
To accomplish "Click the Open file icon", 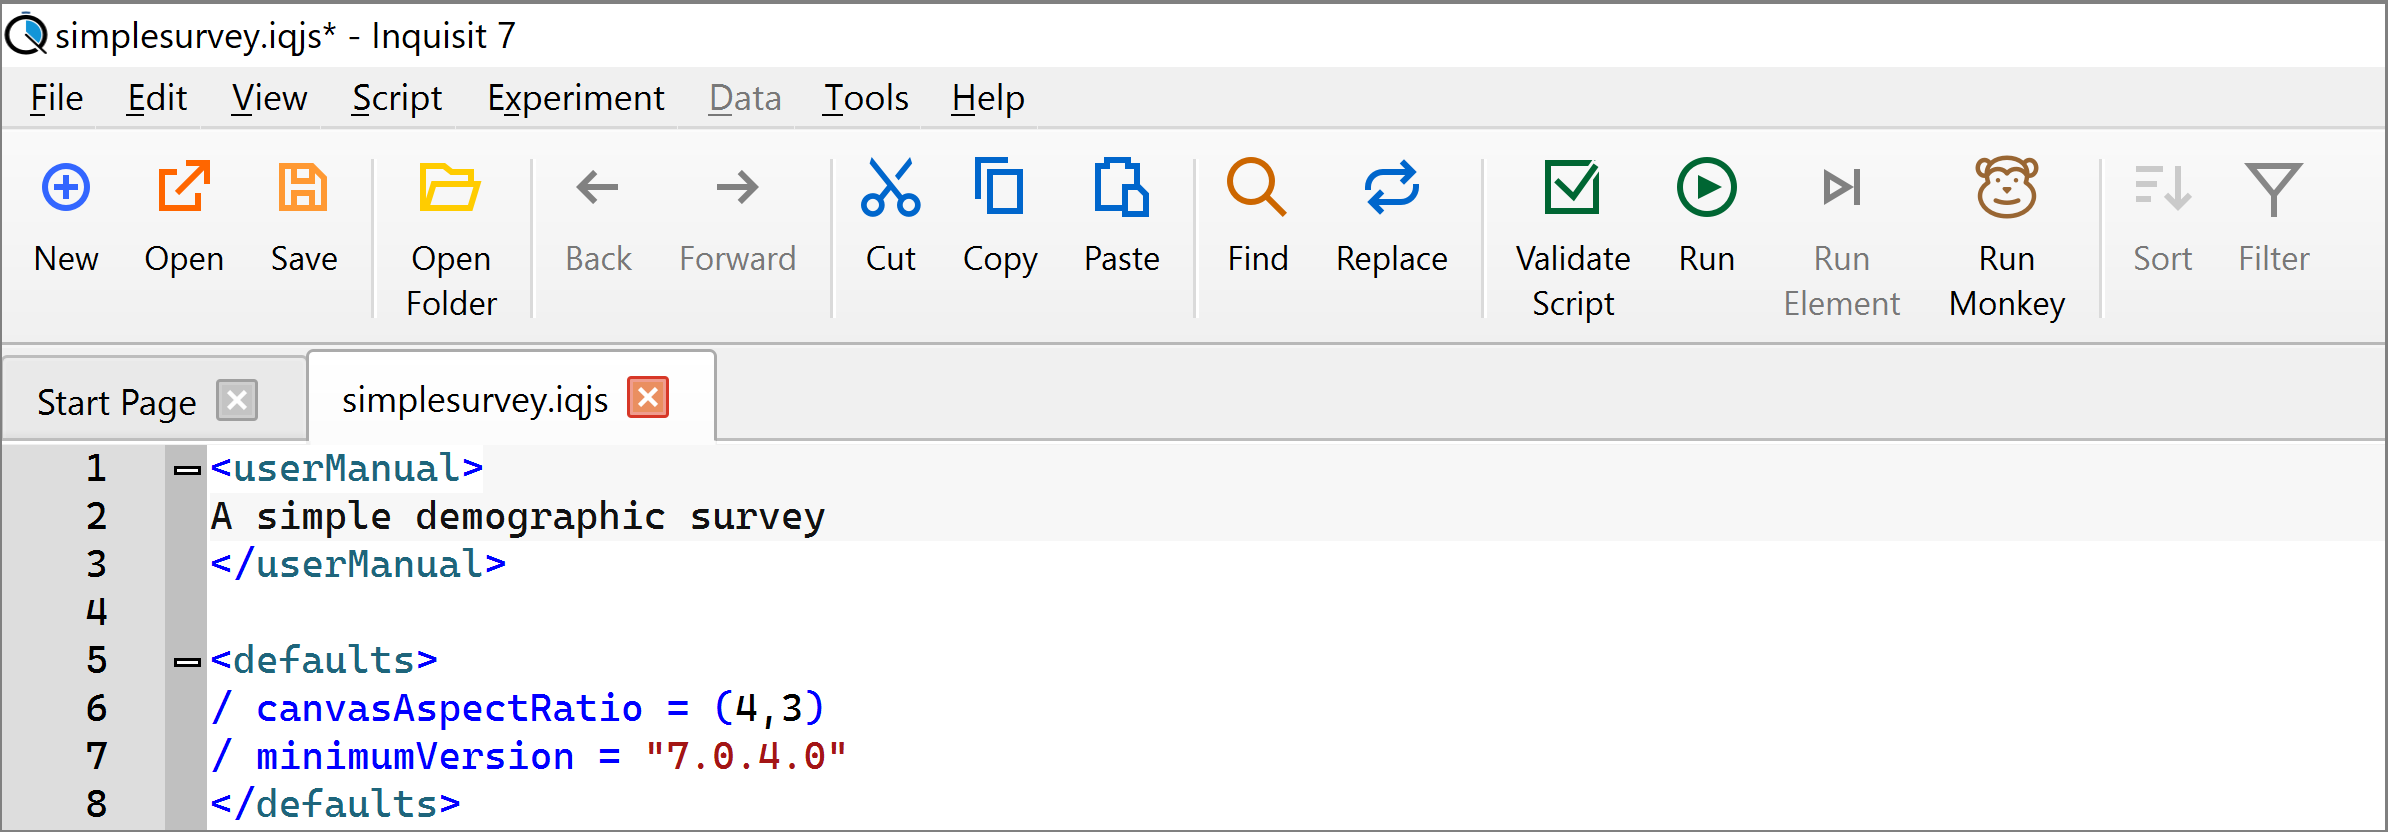I will [184, 188].
